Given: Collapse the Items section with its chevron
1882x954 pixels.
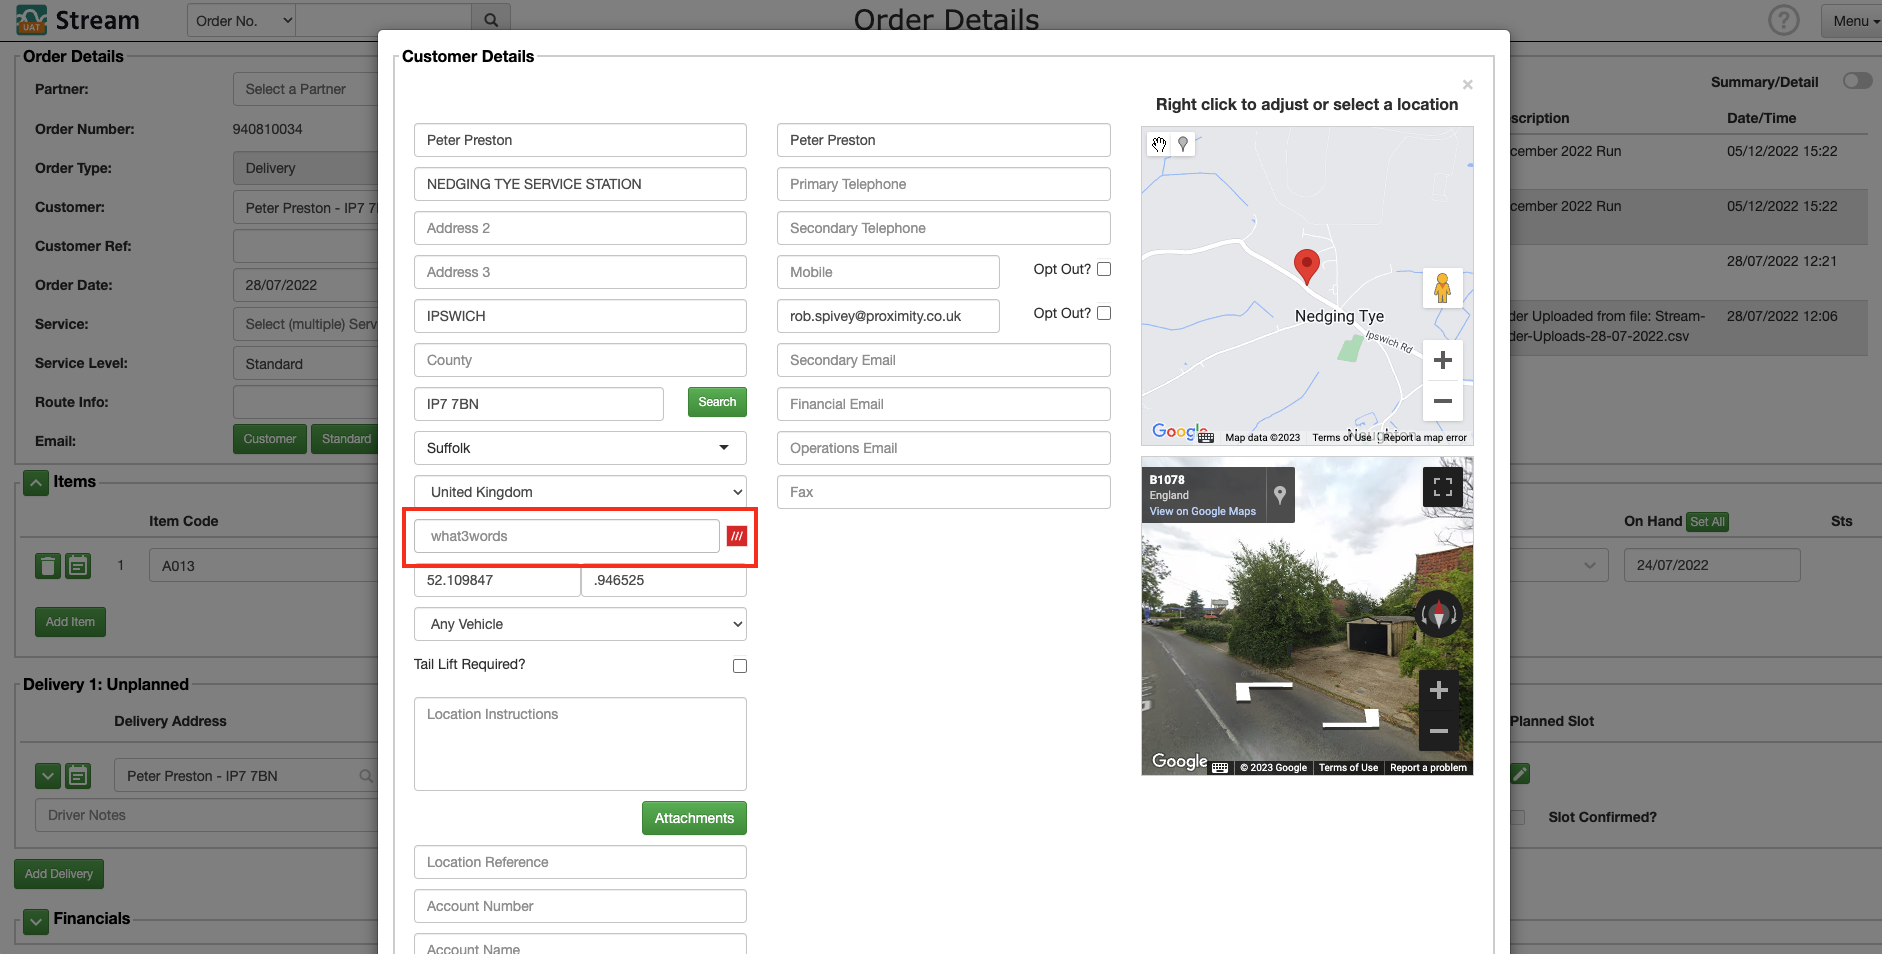Looking at the screenshot, I should click(35, 483).
